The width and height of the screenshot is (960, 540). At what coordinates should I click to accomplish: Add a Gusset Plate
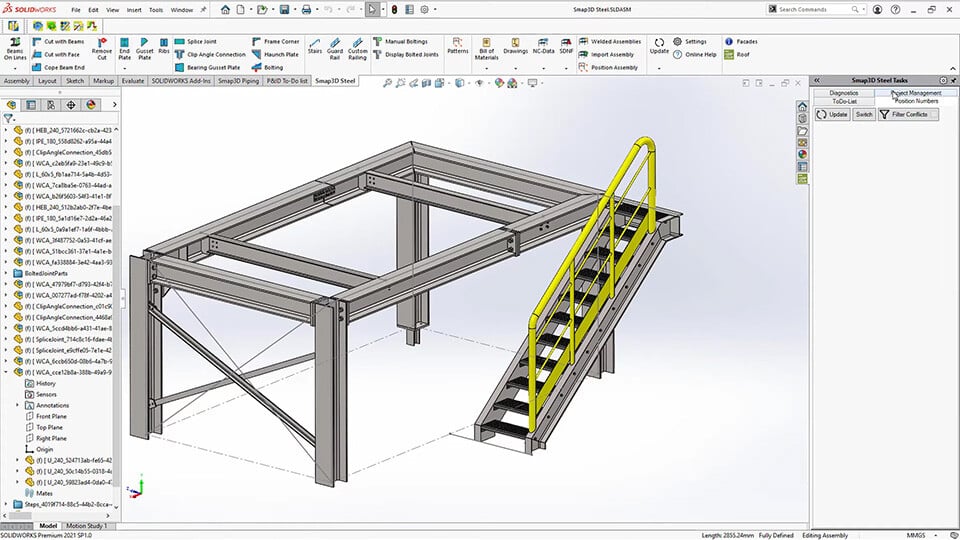coord(144,48)
